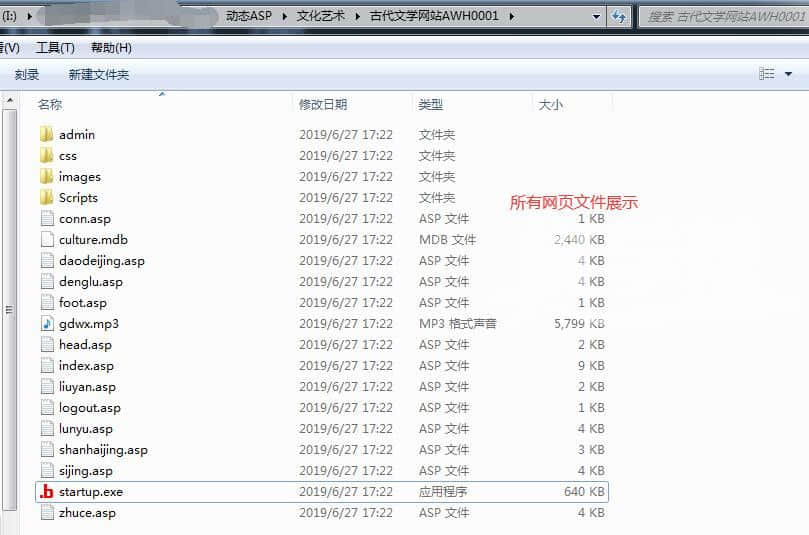Select the admin folder icon
The width and height of the screenshot is (809, 535).
click(46, 134)
